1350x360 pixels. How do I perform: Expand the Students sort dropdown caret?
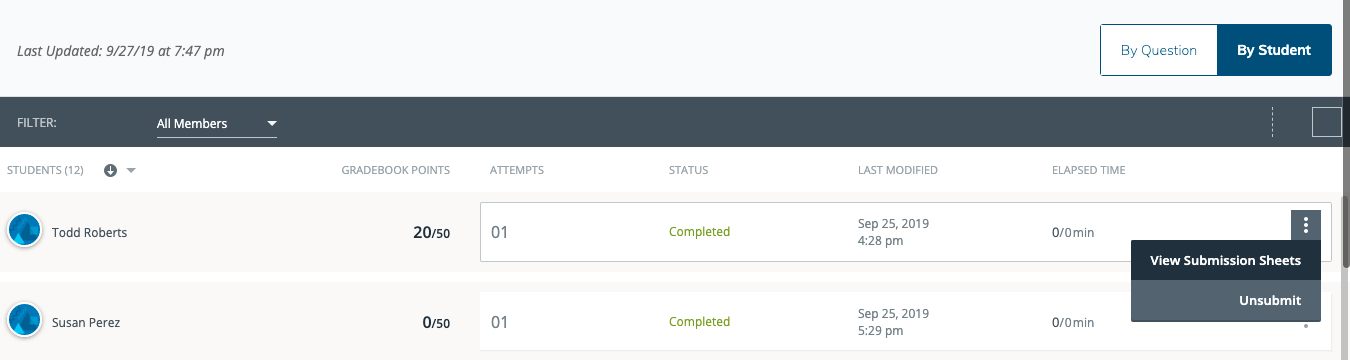[131, 170]
